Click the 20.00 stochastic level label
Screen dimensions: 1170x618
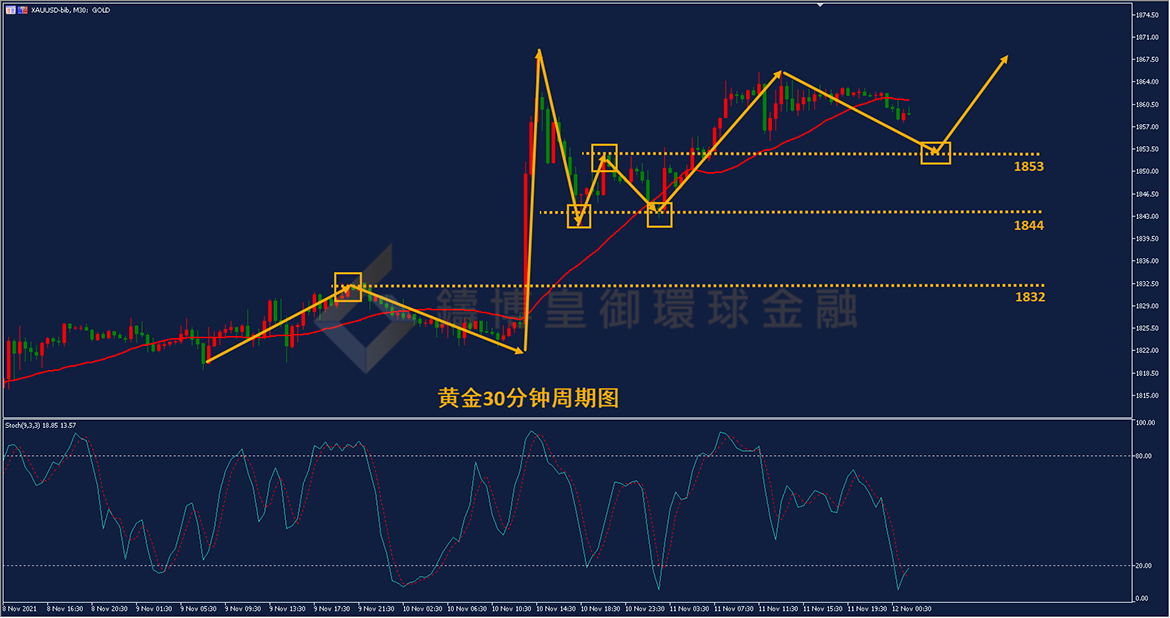click(1143, 566)
